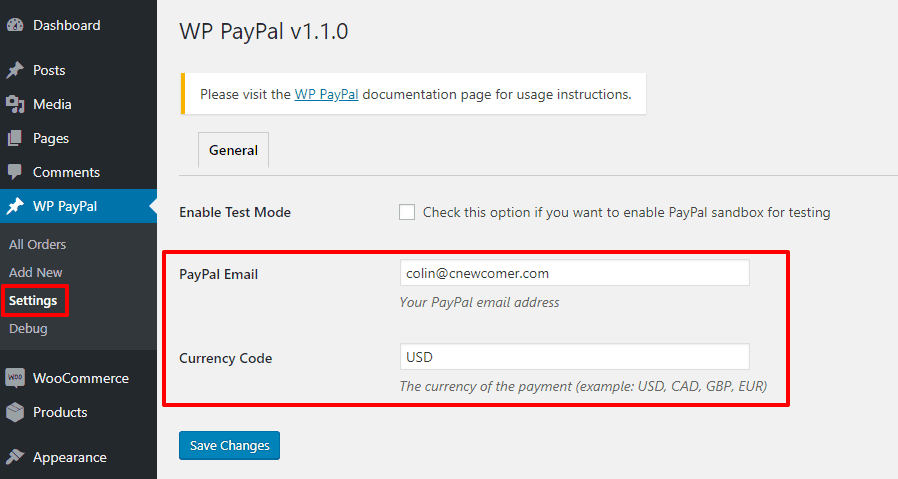Click into the Currency Code field
898x479 pixels.
(x=574, y=356)
